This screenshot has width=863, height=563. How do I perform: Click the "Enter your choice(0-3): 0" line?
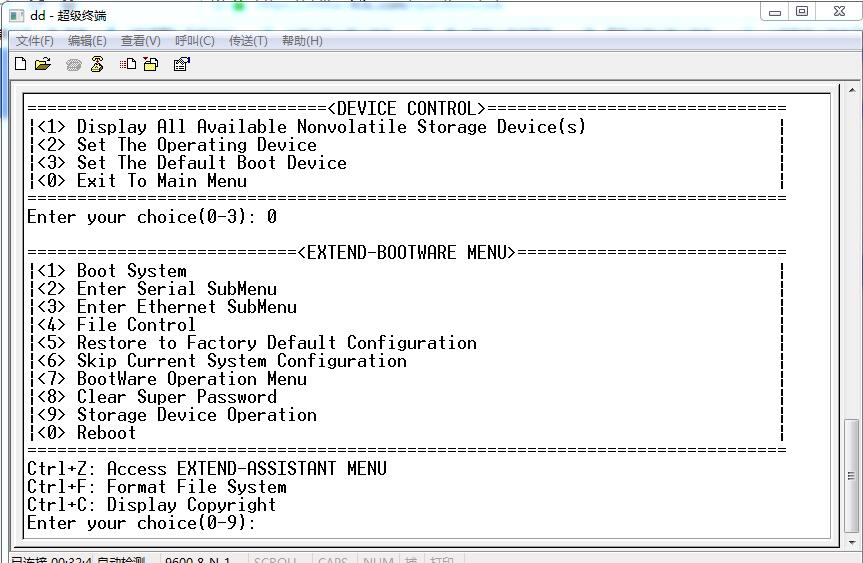click(152, 217)
